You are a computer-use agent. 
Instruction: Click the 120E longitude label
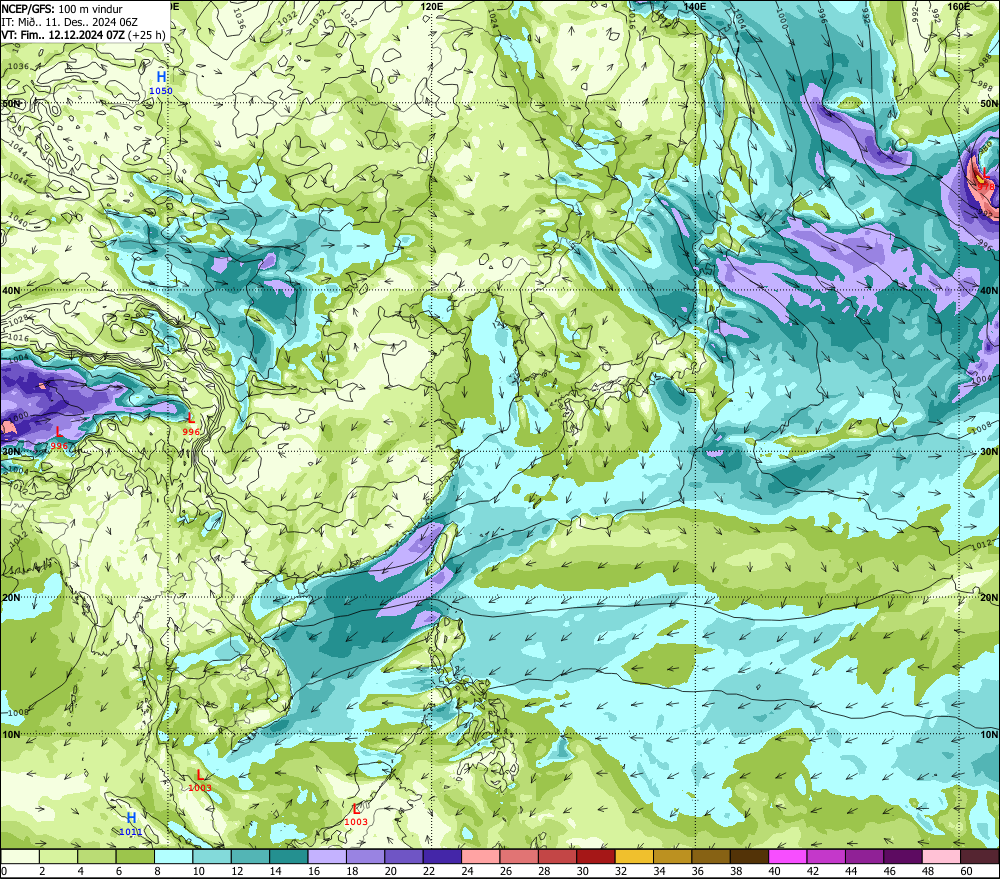(432, 6)
